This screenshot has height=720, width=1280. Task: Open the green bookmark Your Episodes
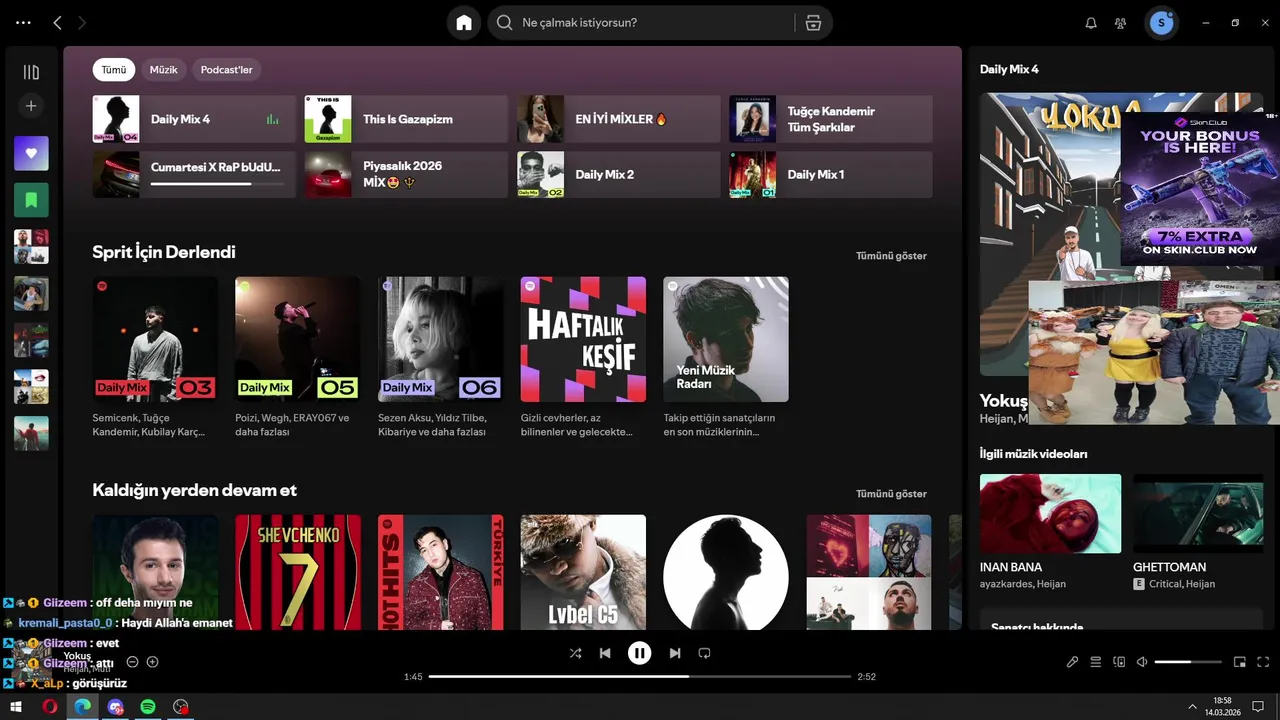(31, 200)
